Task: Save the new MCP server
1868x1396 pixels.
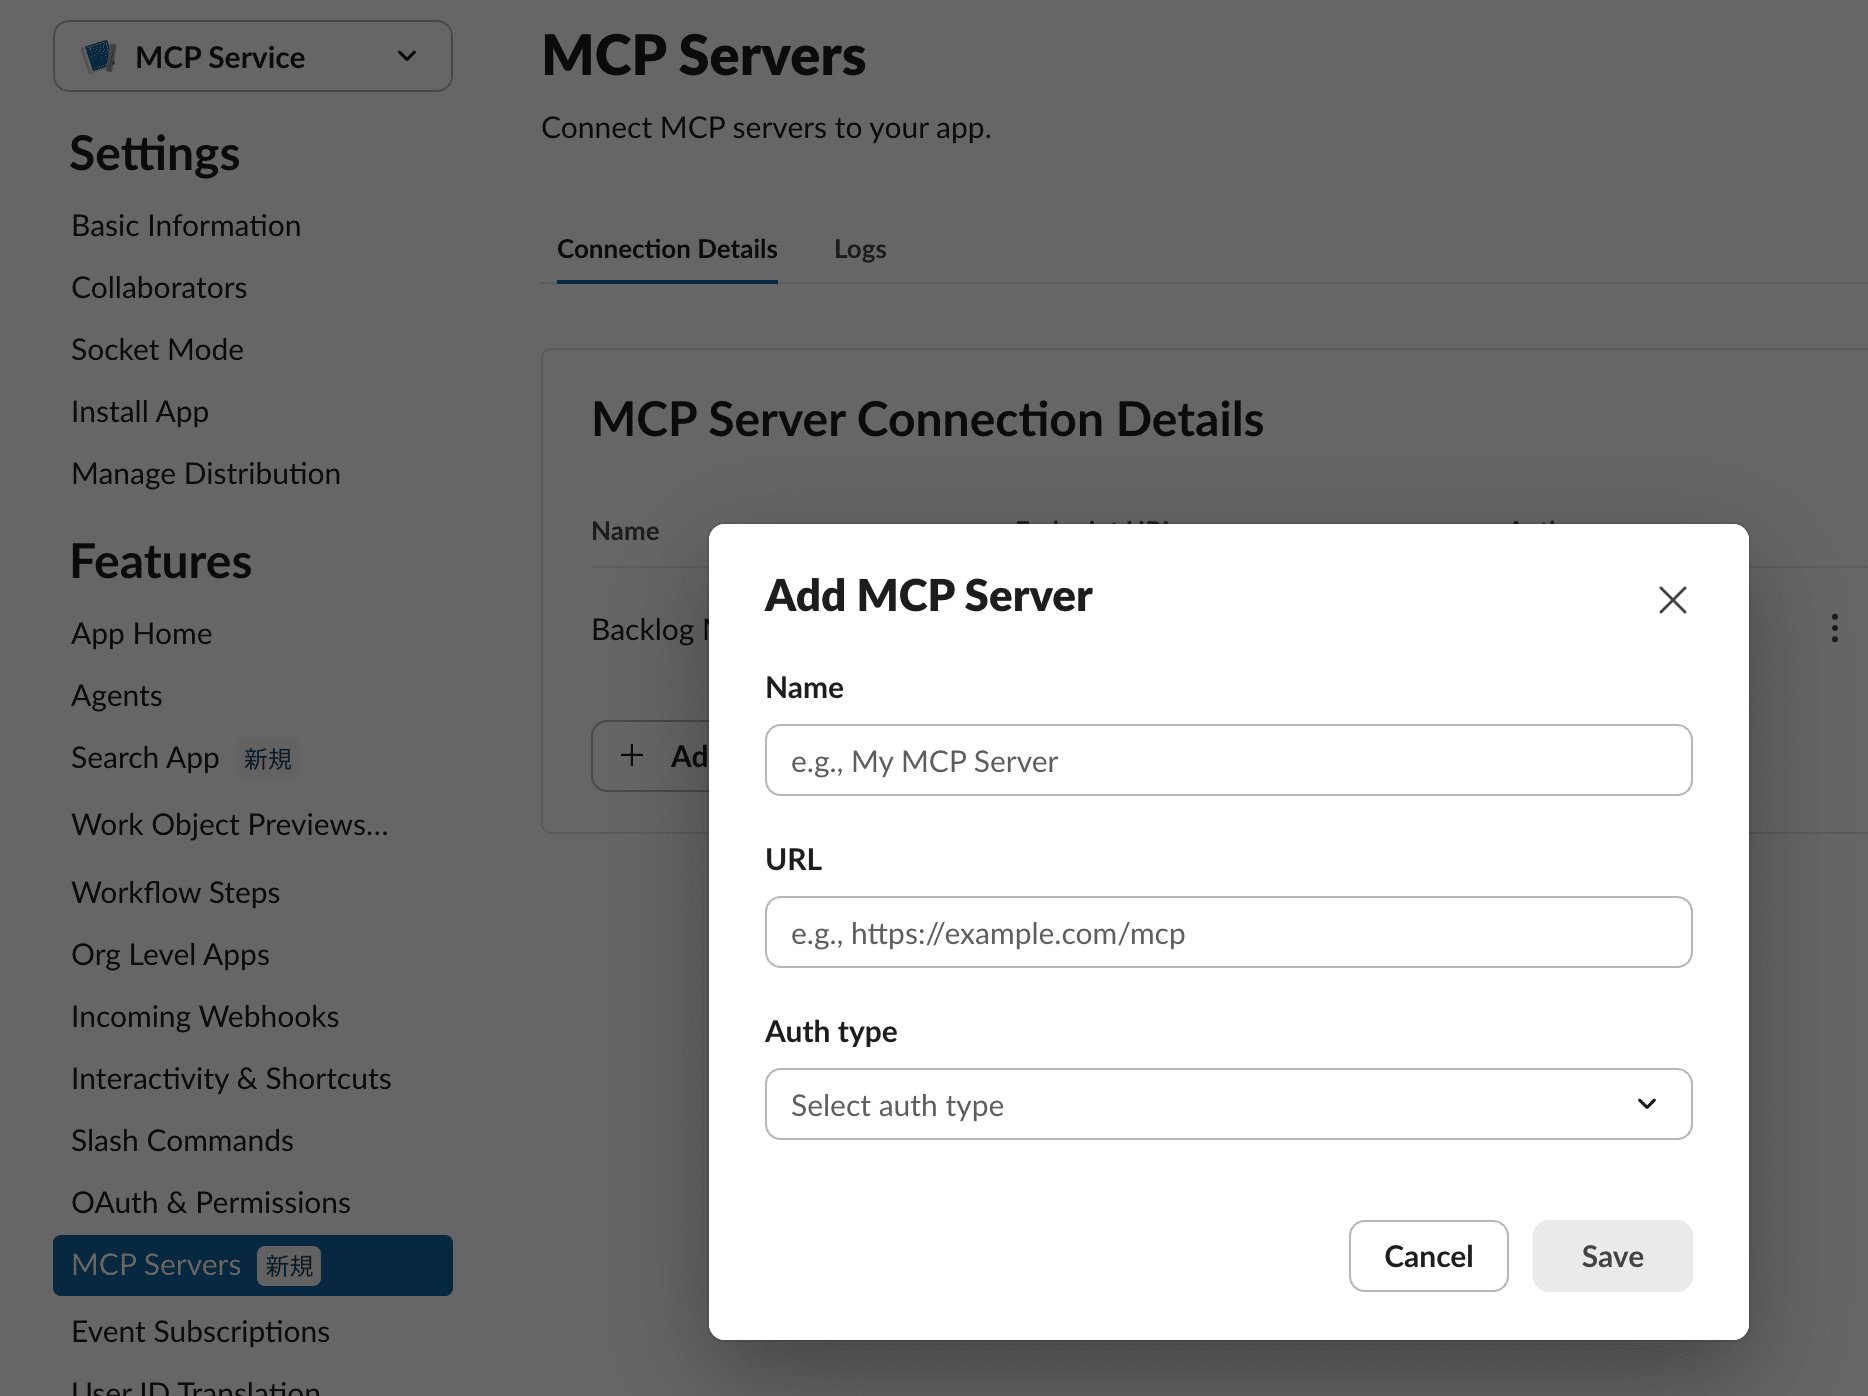Action: coord(1612,1256)
